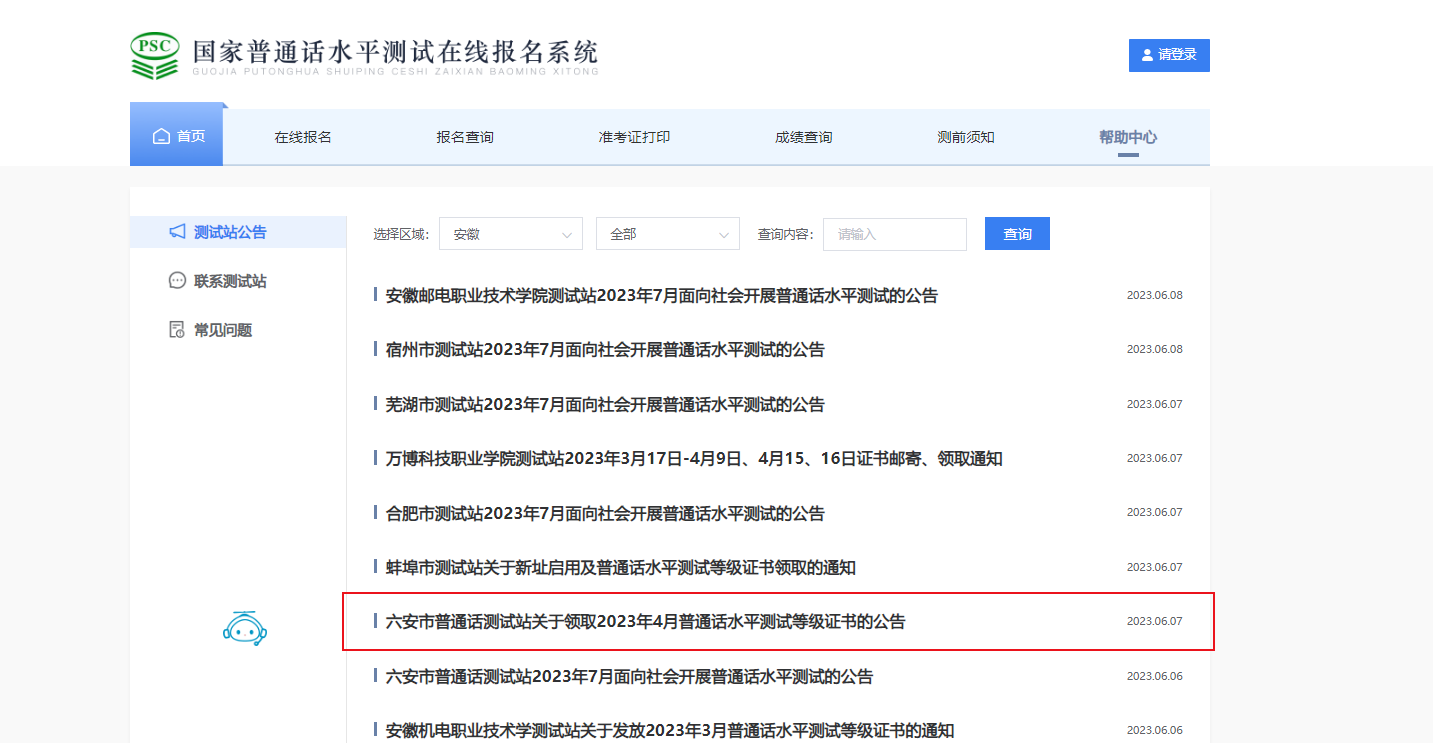Go to the 成绩查询 tab
The image size is (1433, 743).
pos(803,137)
